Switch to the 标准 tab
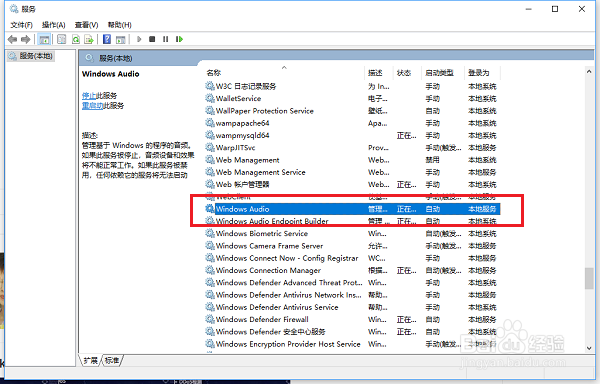The image size is (600, 384). point(112,360)
